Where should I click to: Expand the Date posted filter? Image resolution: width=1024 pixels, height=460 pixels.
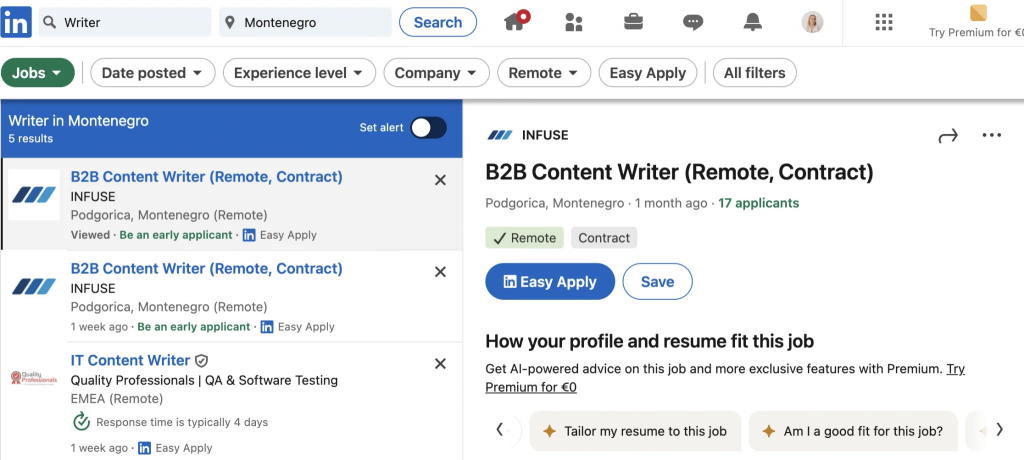(x=153, y=73)
